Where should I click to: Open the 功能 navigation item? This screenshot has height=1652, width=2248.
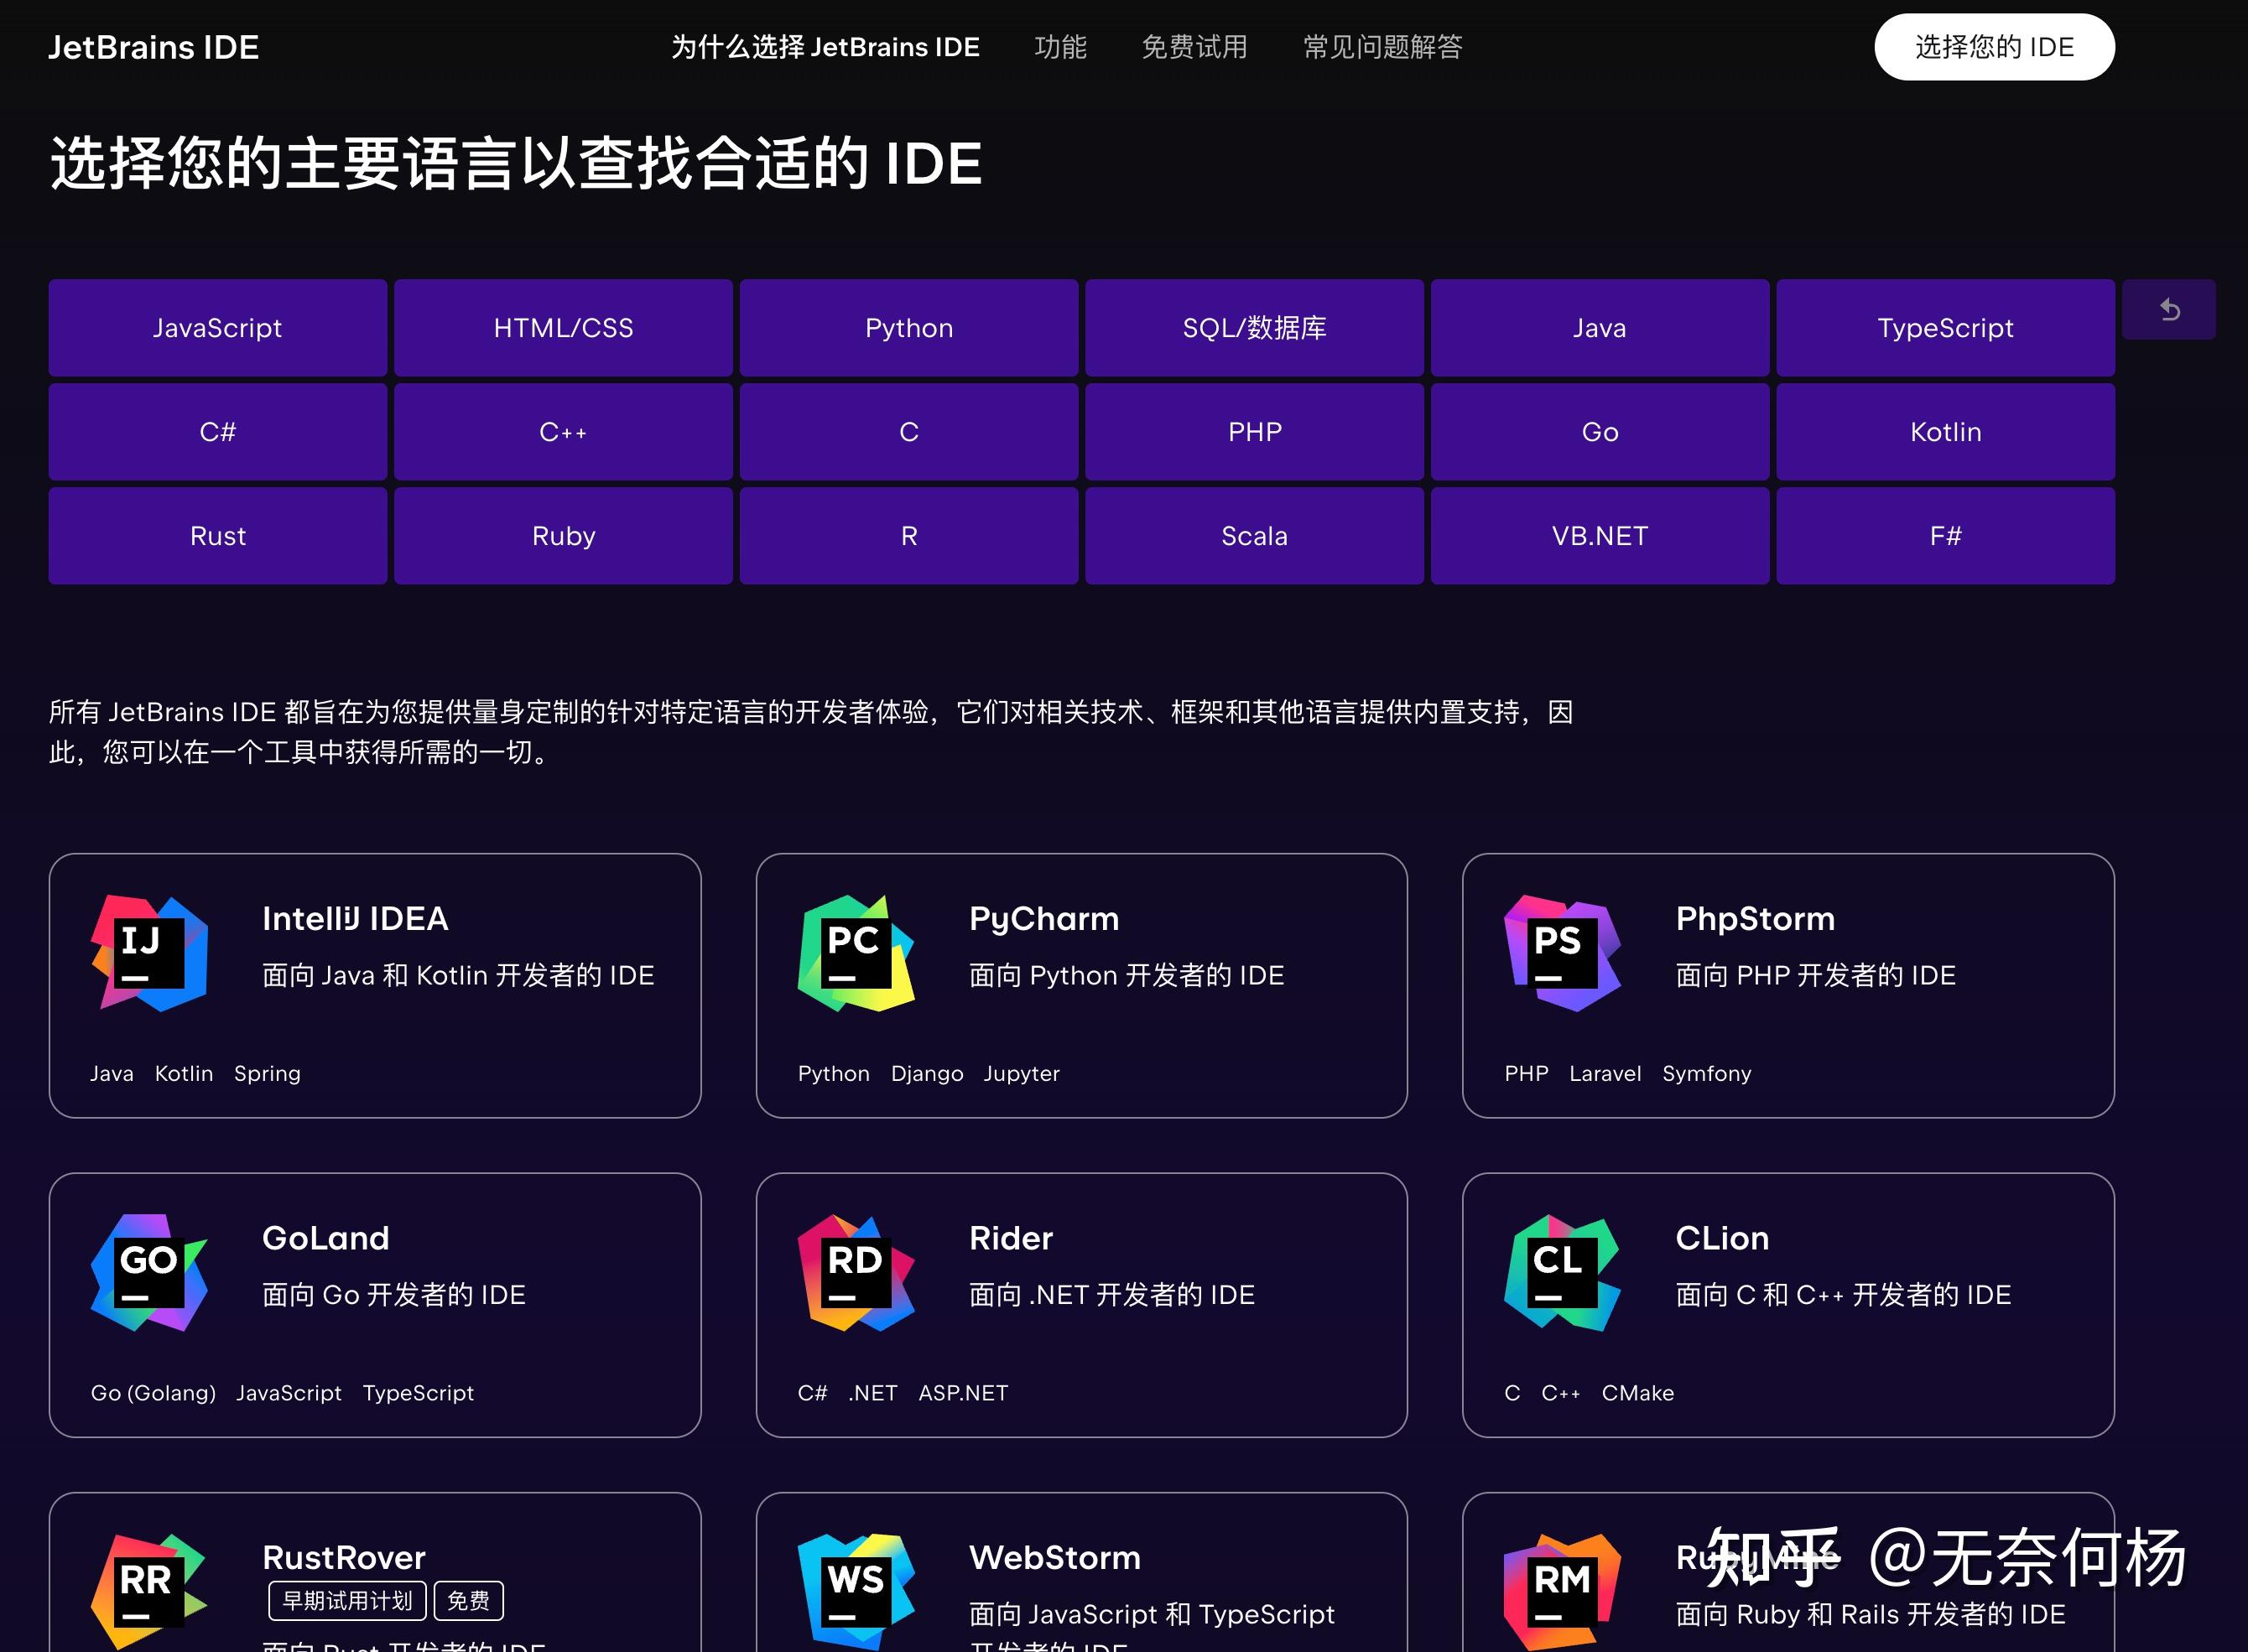[x=1060, y=47]
